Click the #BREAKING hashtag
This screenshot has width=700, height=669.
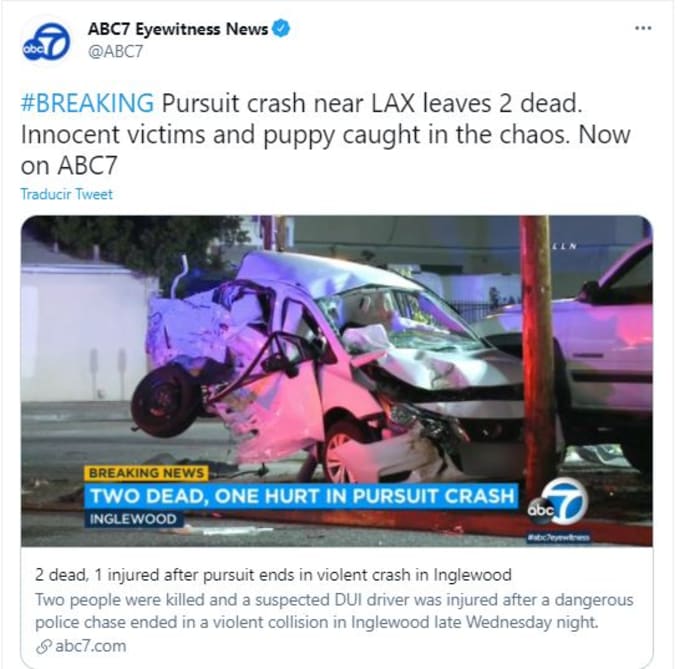pyautogui.click(x=88, y=103)
